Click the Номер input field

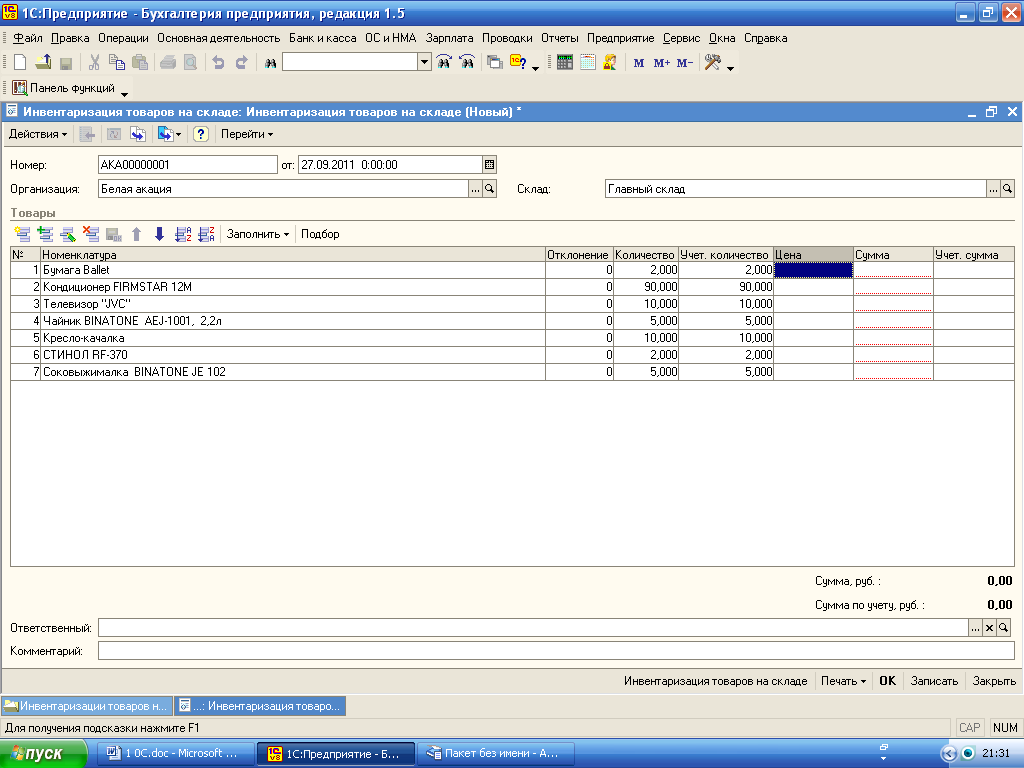[x=188, y=165]
